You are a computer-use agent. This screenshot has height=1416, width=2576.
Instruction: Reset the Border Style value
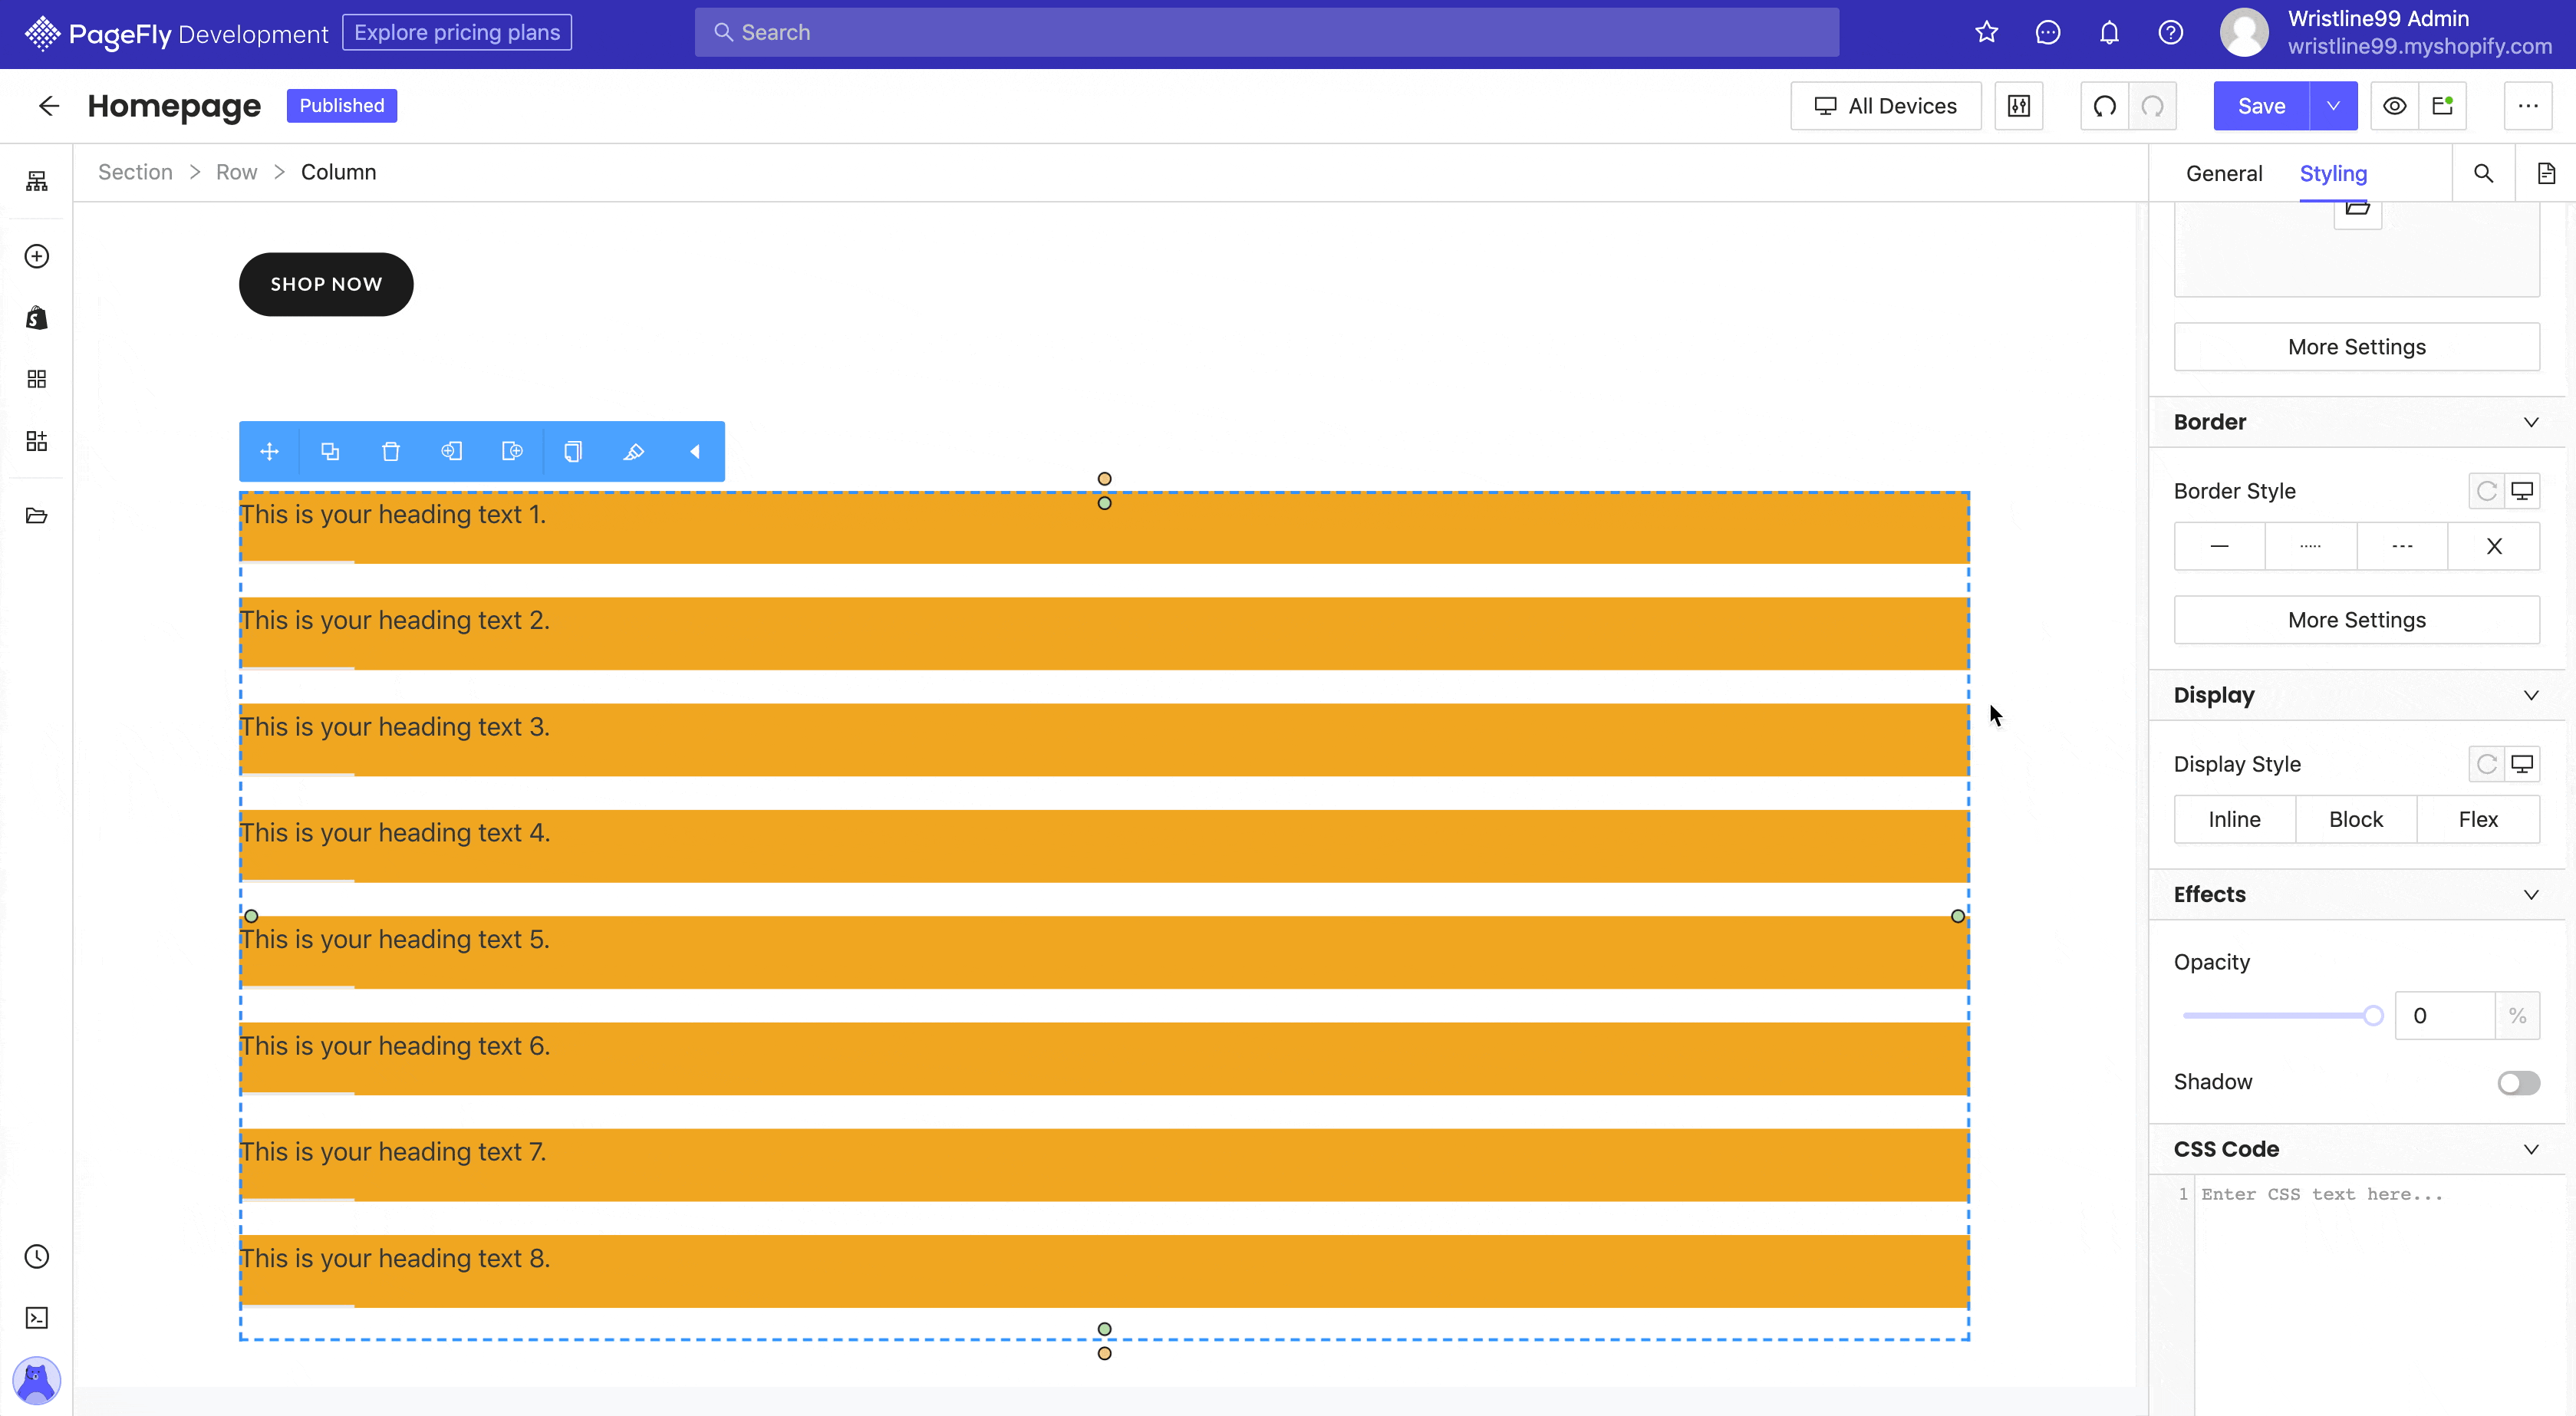[2487, 491]
